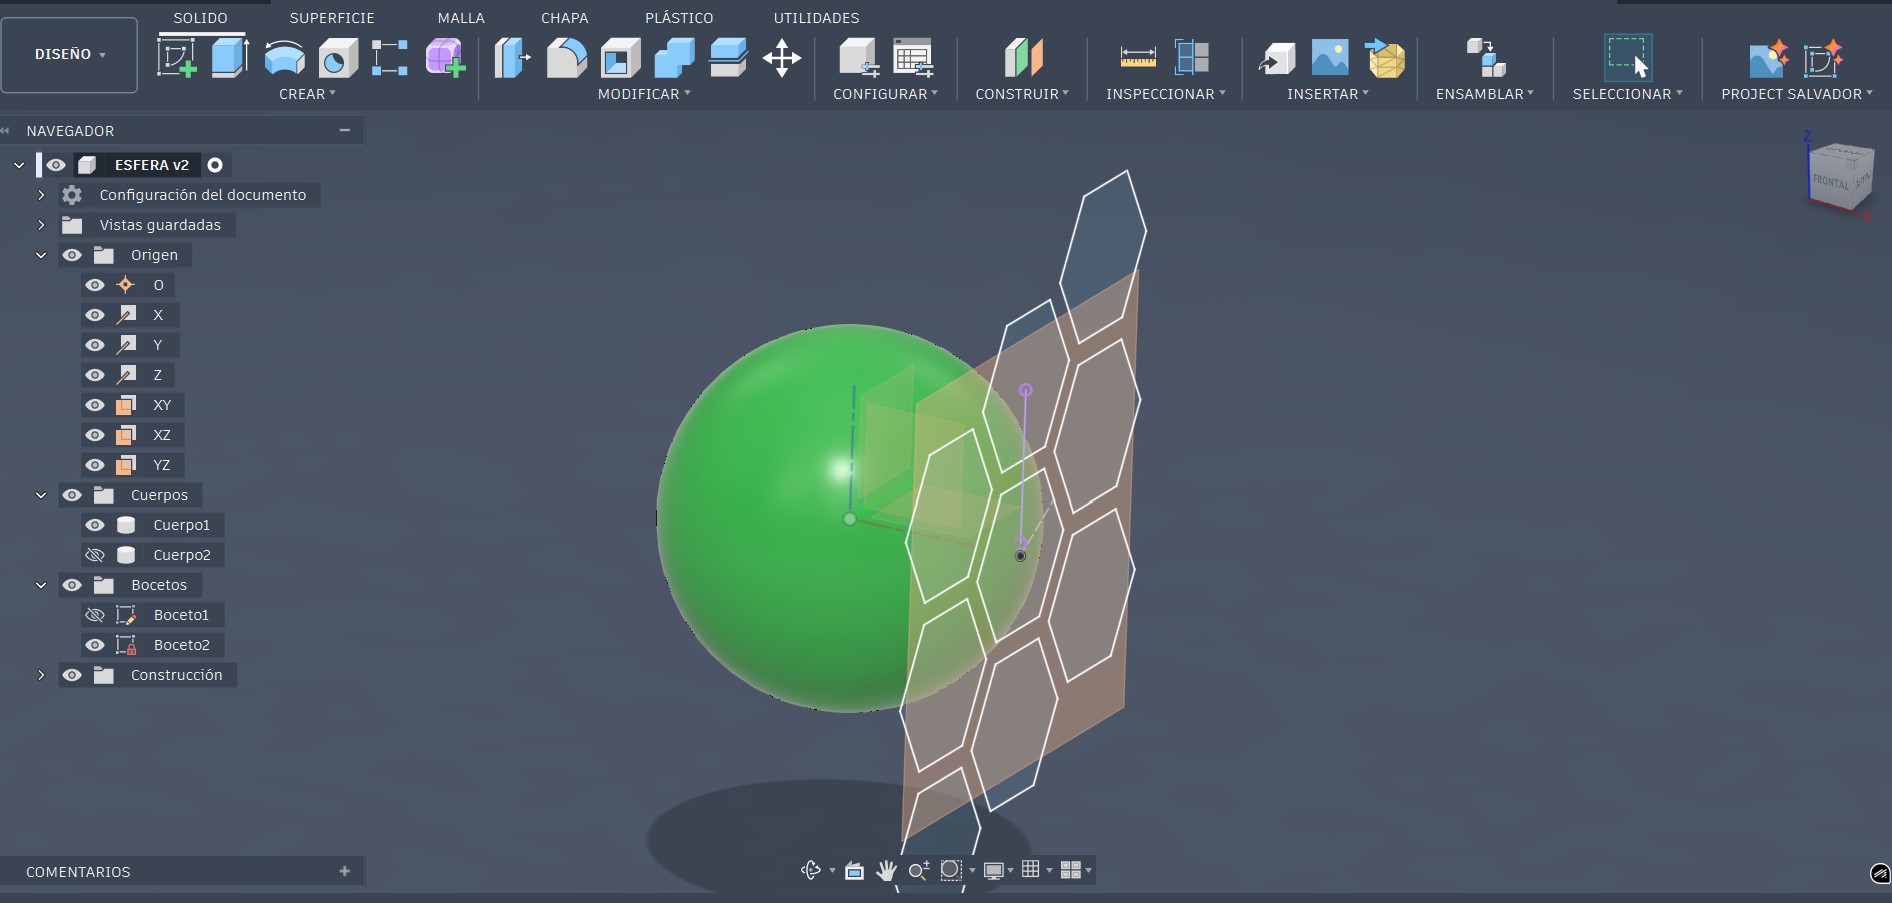Screen dimensions: 1892x903
Task: Select the Fillet tool icon
Action: (x=566, y=58)
